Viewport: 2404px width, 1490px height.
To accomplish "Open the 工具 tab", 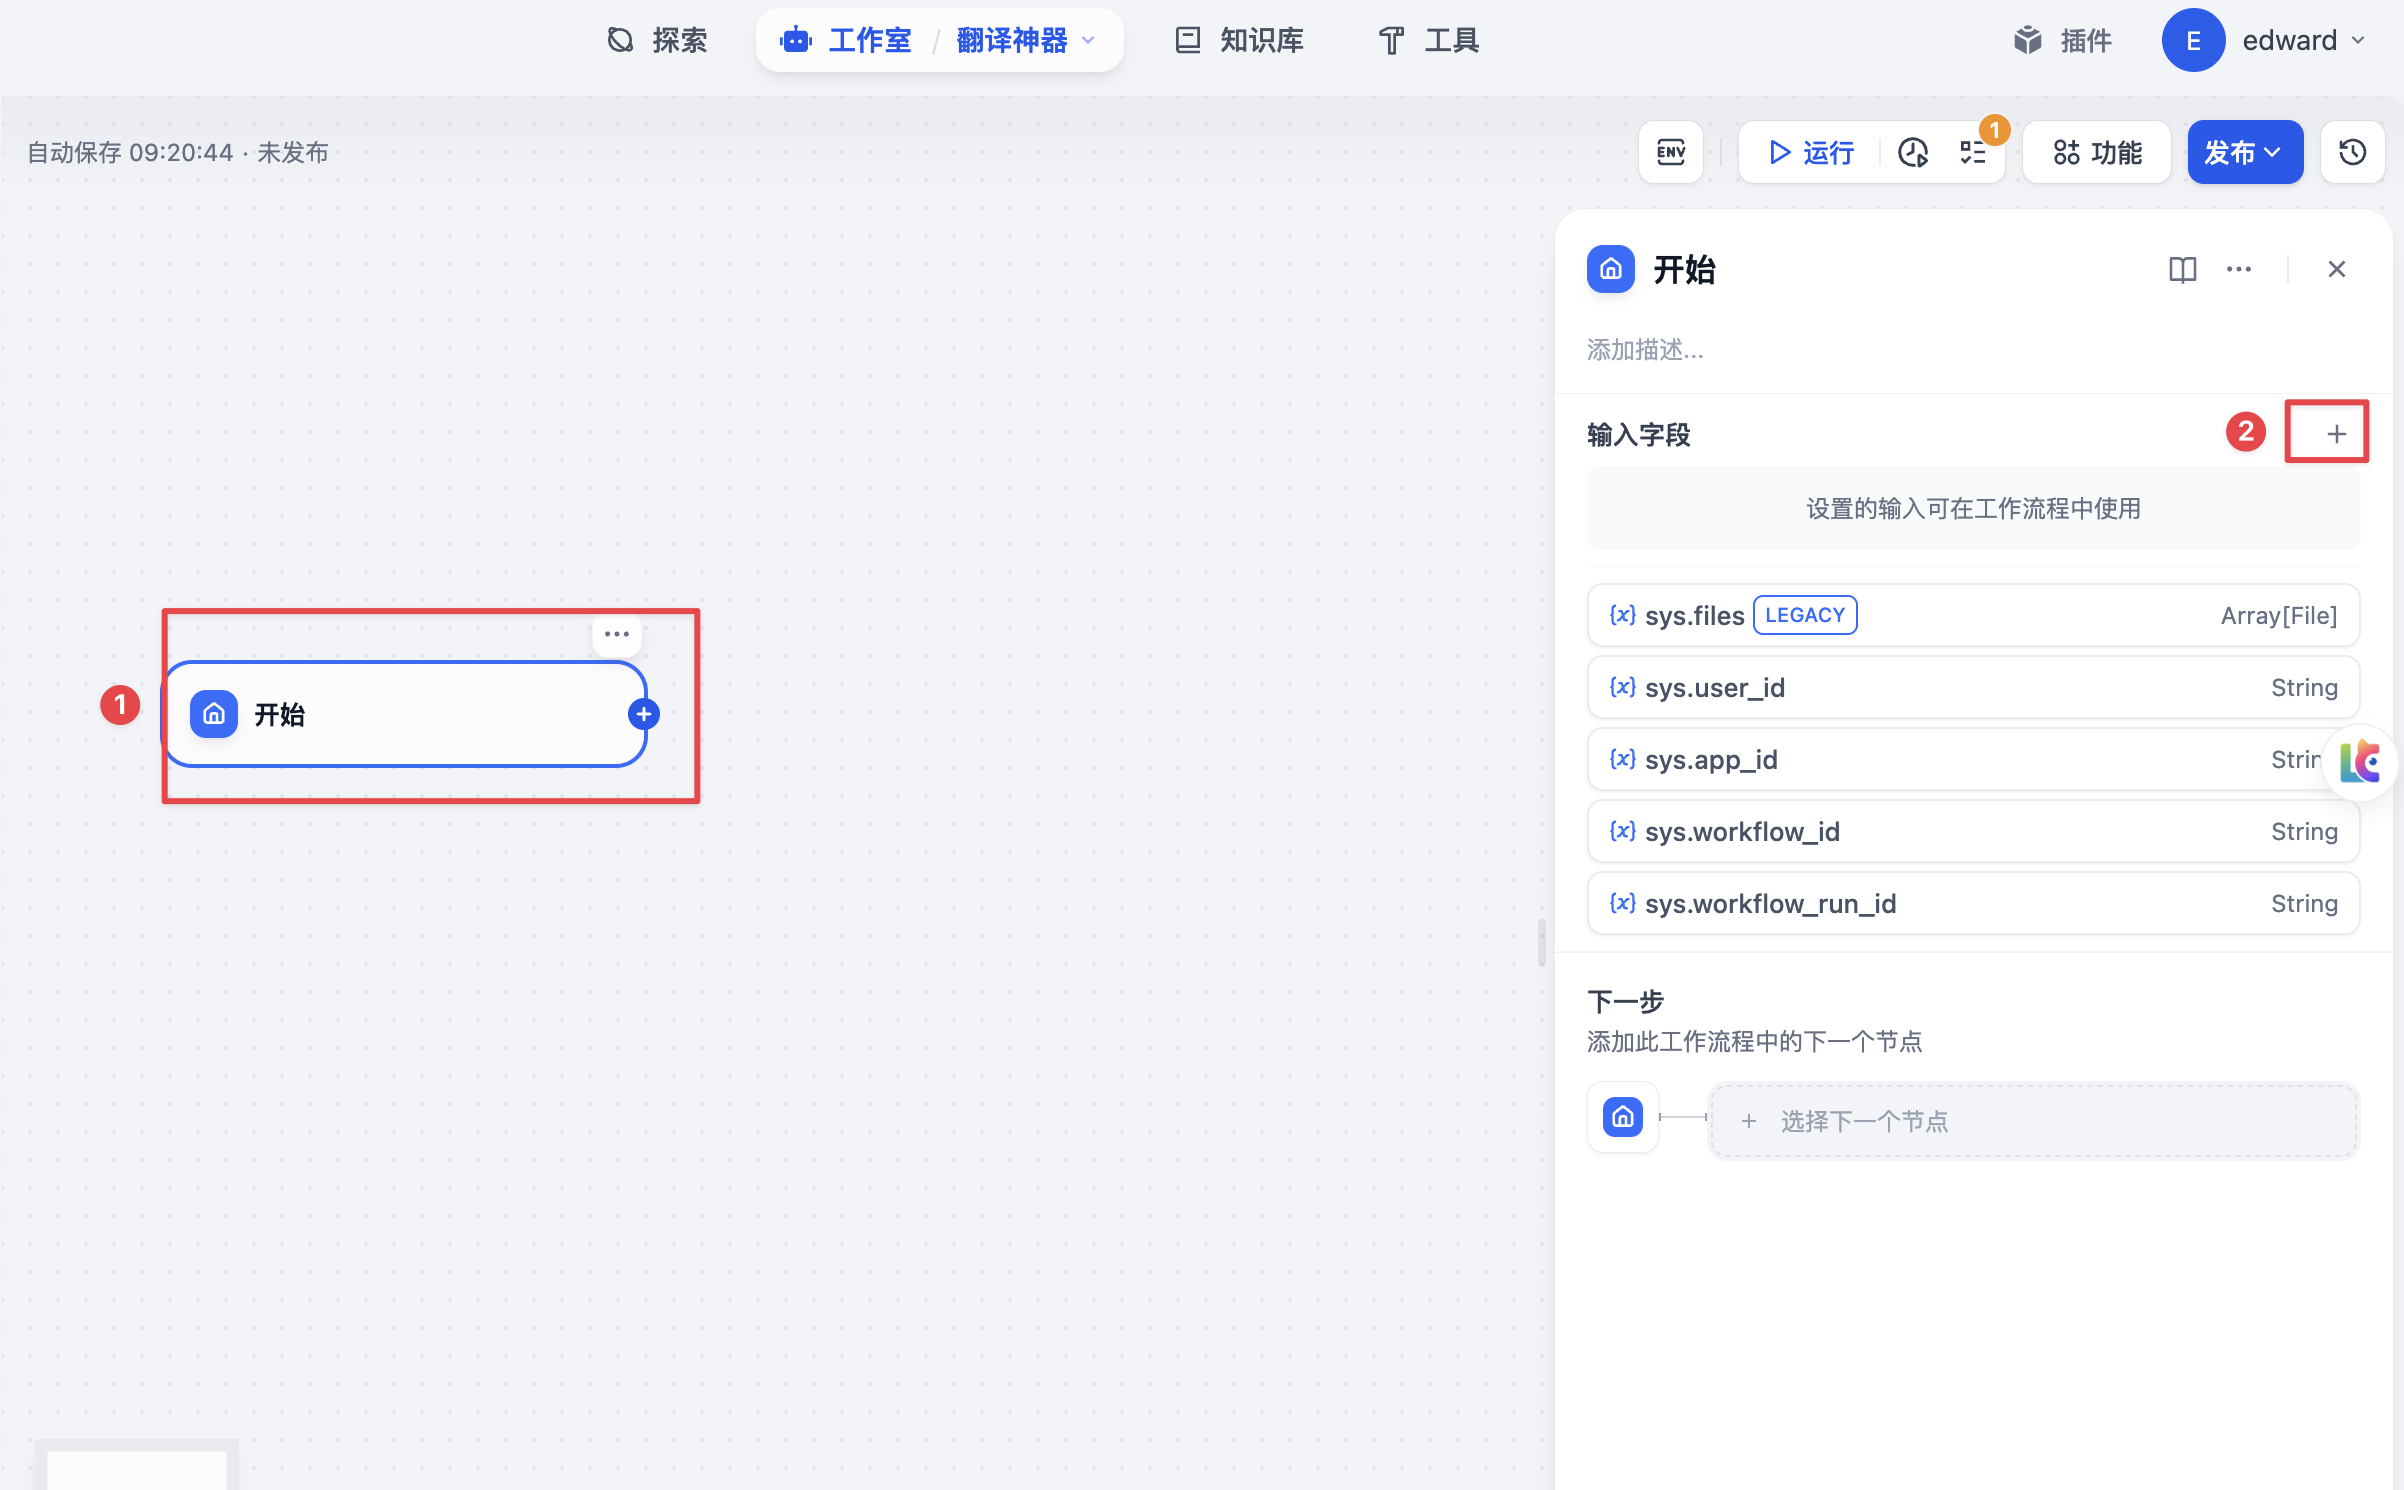I will click(1428, 40).
